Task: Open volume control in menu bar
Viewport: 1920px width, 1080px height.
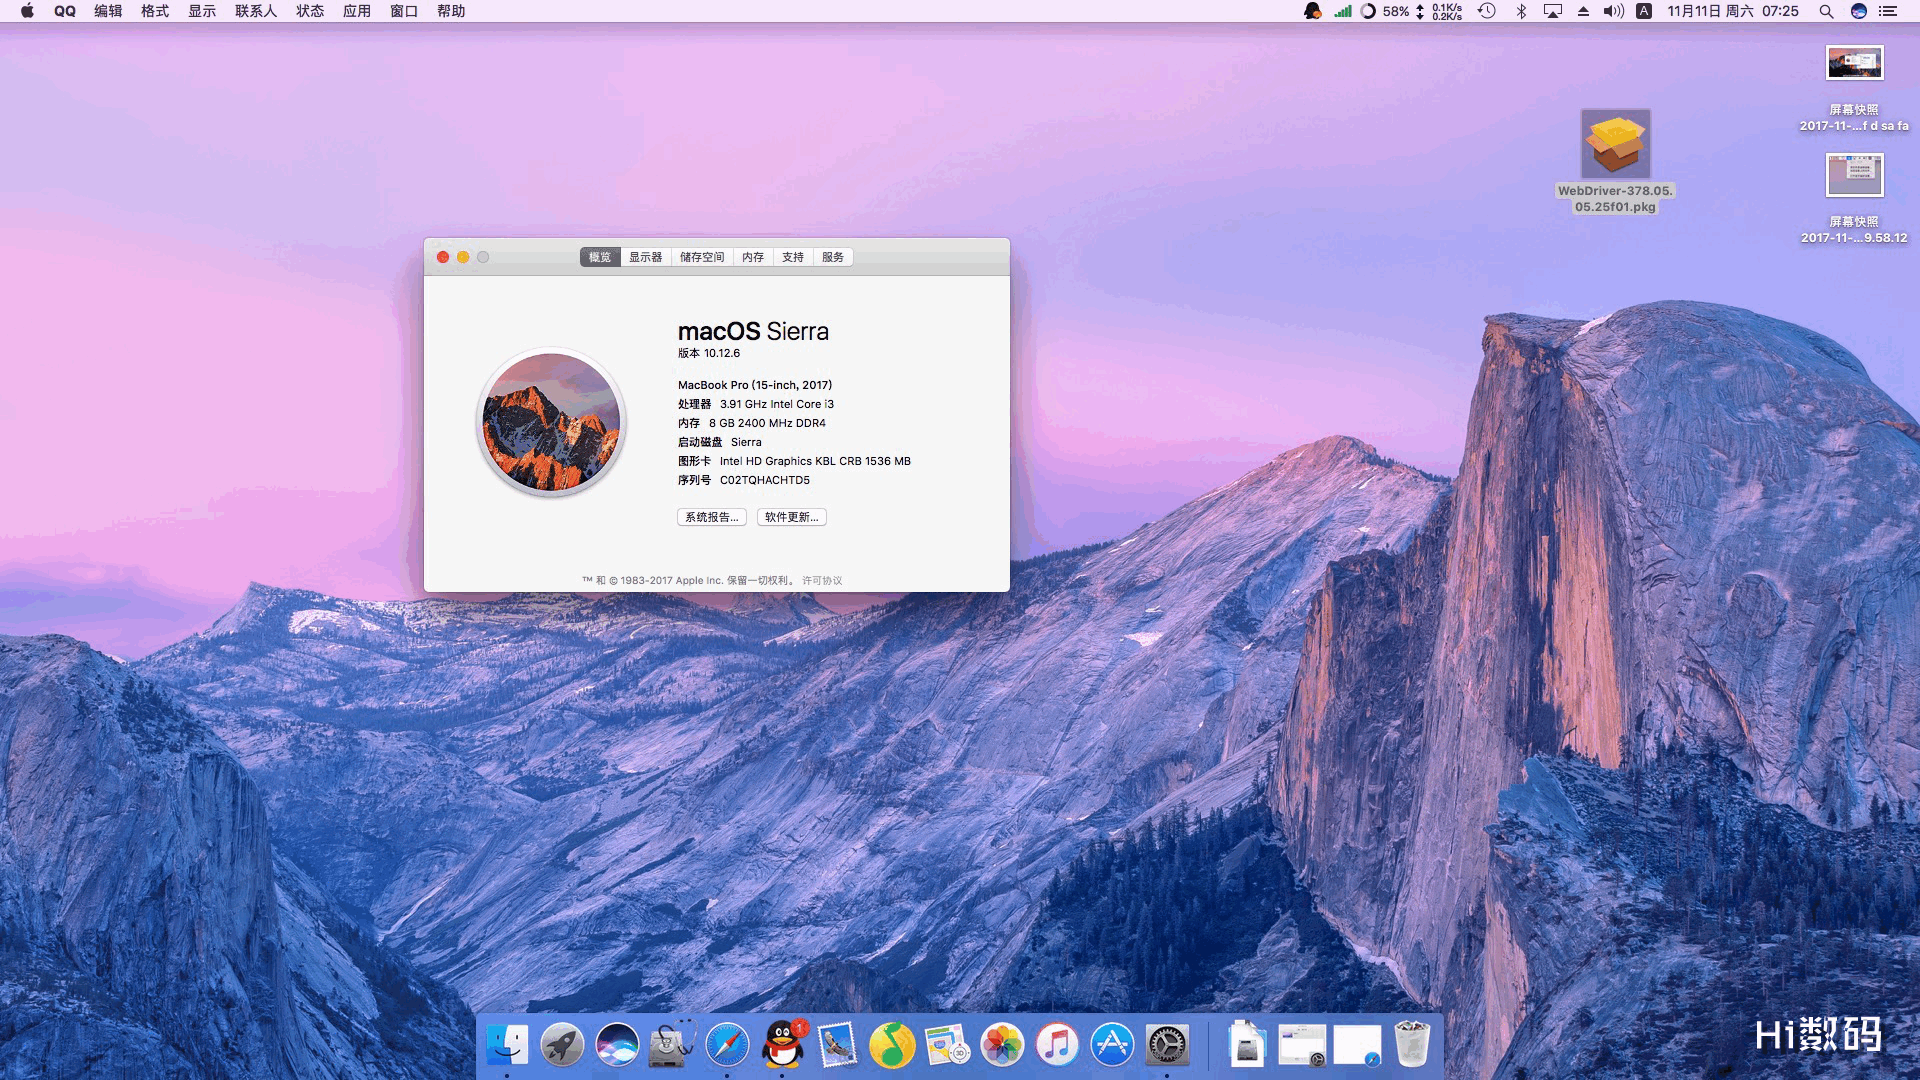Action: tap(1613, 11)
